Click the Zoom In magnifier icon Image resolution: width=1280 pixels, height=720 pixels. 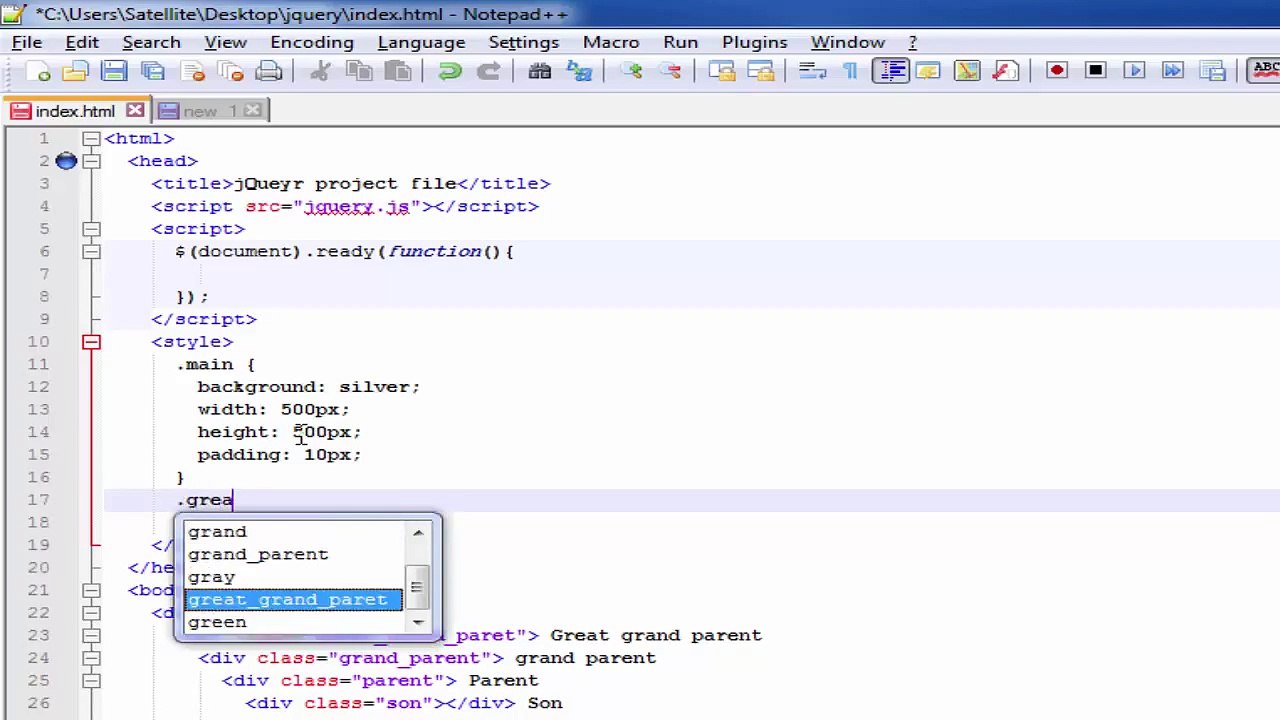[x=631, y=71]
